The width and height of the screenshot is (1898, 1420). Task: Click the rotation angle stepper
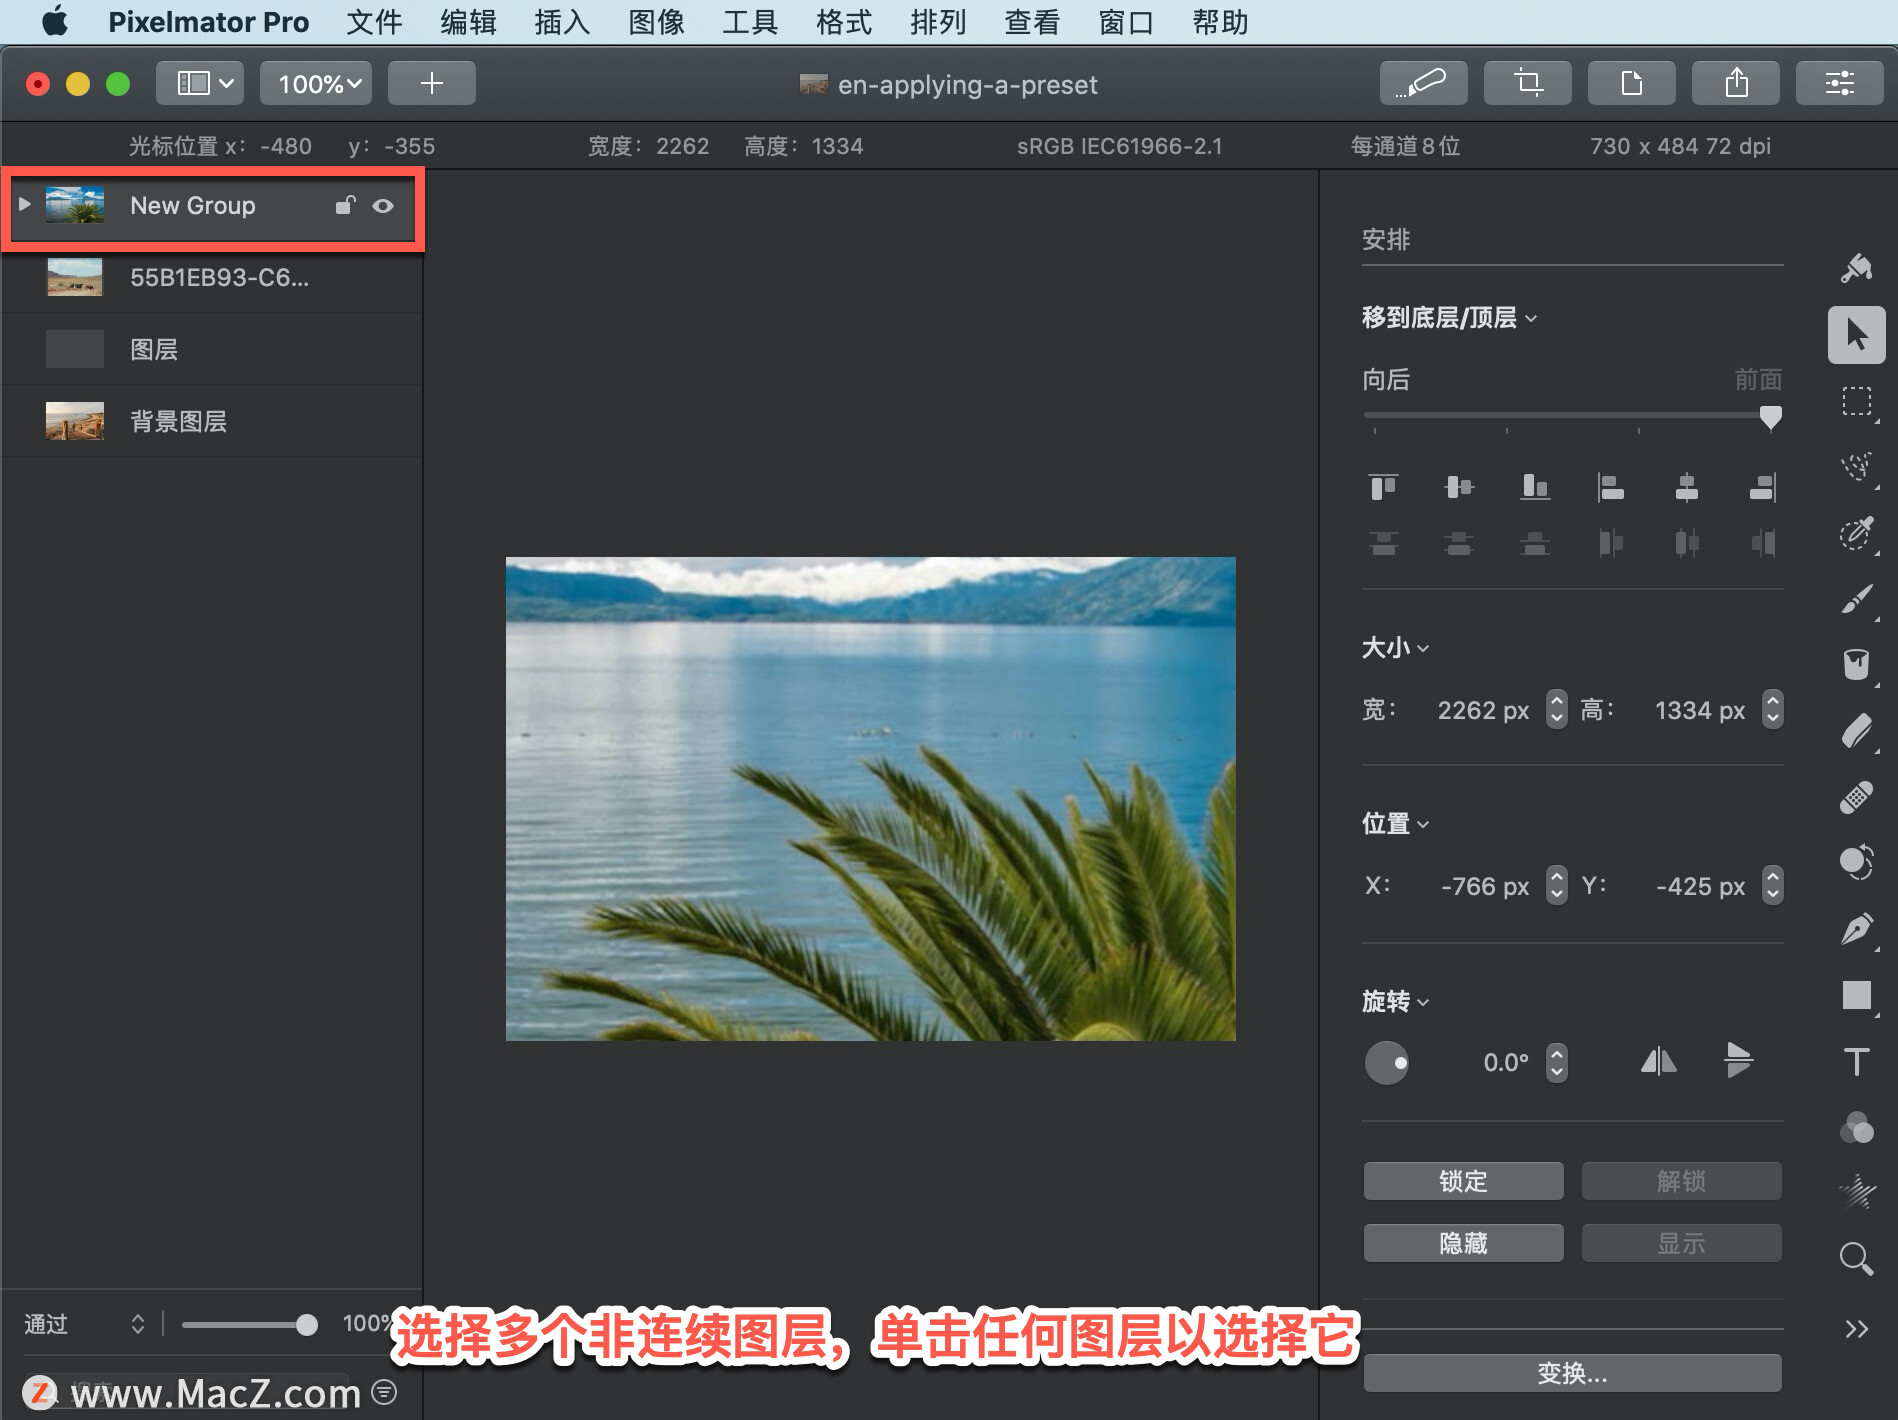pos(1556,1062)
